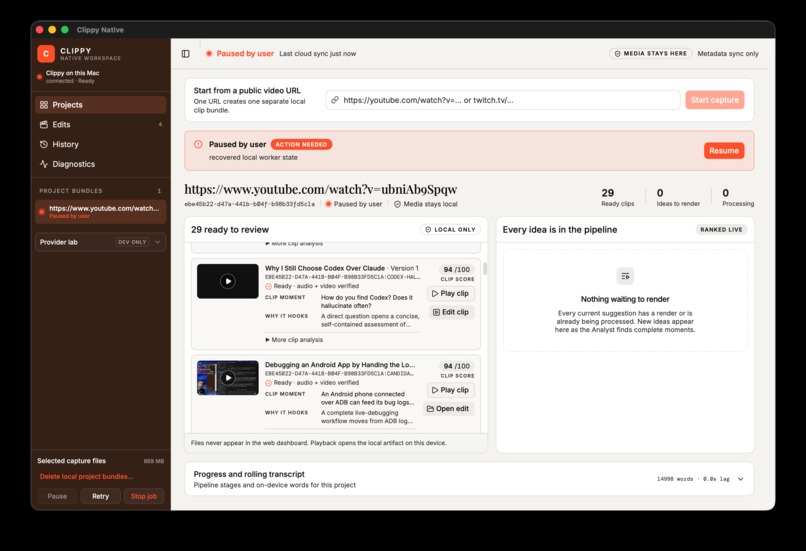Play the Codex Over Claude clip thumbnail
The height and width of the screenshot is (551, 806).
pos(228,281)
